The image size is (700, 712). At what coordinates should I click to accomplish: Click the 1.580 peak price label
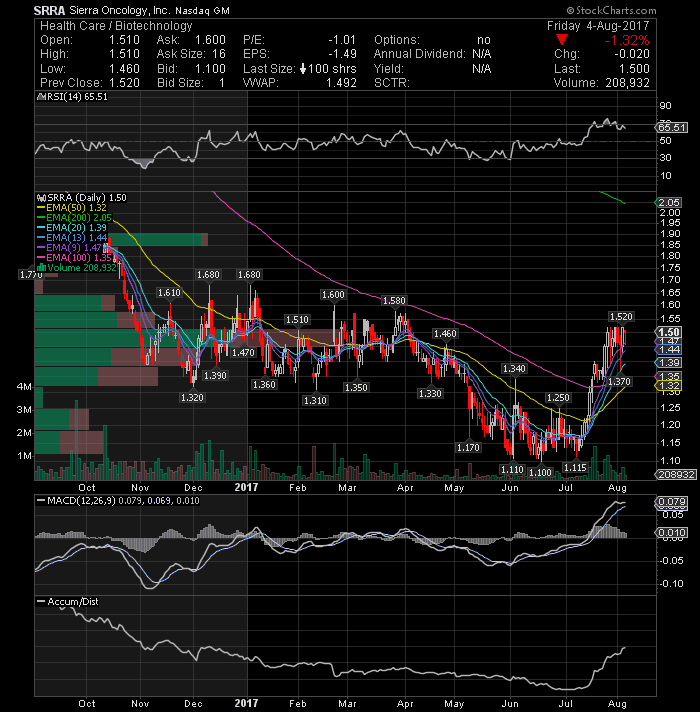(394, 301)
